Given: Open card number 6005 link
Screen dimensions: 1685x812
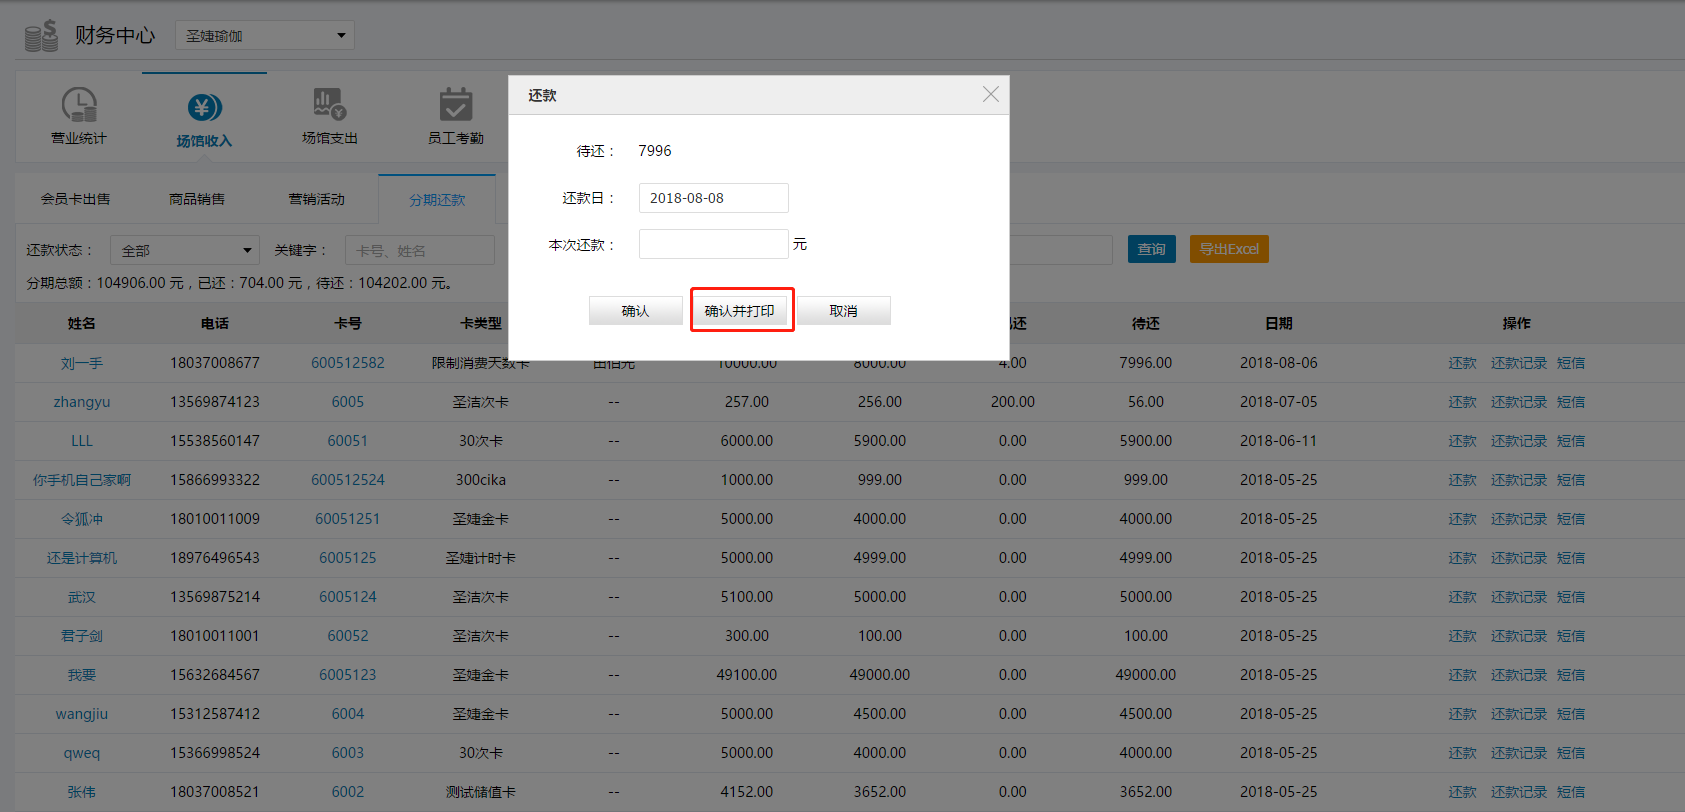Looking at the screenshot, I should 348,402.
